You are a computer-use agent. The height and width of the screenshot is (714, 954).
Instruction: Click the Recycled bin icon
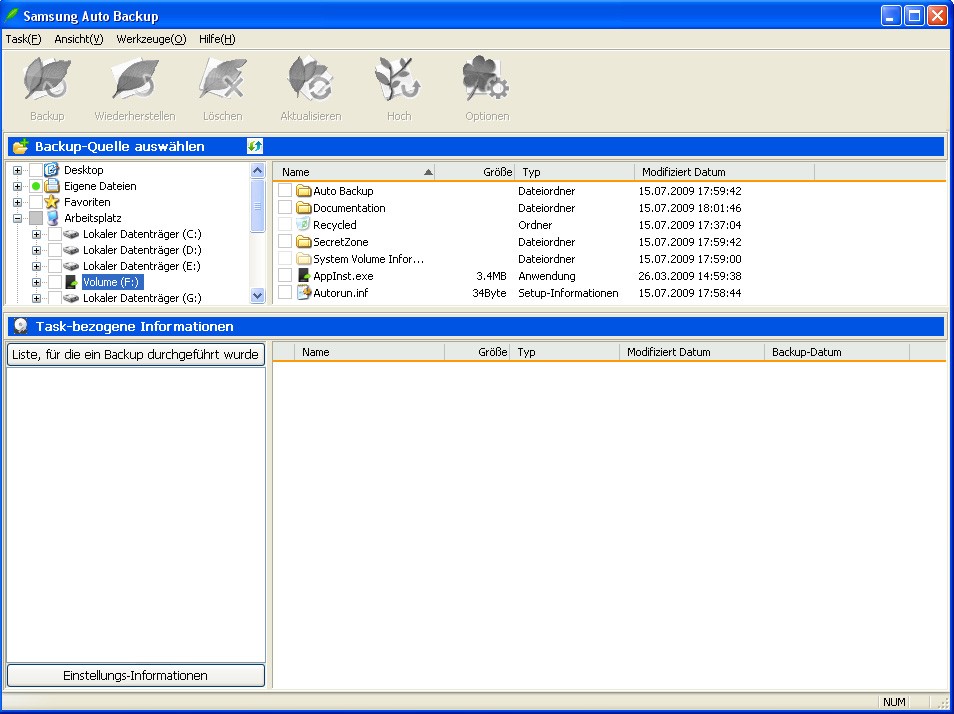click(x=304, y=225)
